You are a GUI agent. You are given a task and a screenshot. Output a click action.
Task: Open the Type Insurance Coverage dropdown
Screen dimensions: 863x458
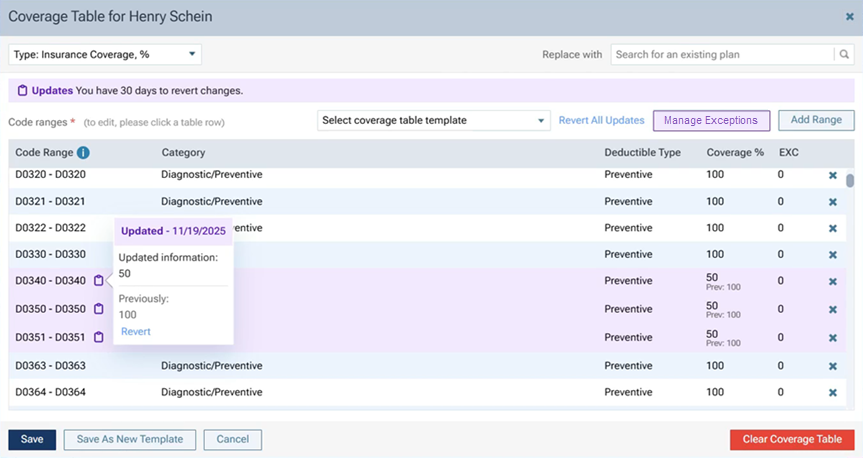(105, 55)
